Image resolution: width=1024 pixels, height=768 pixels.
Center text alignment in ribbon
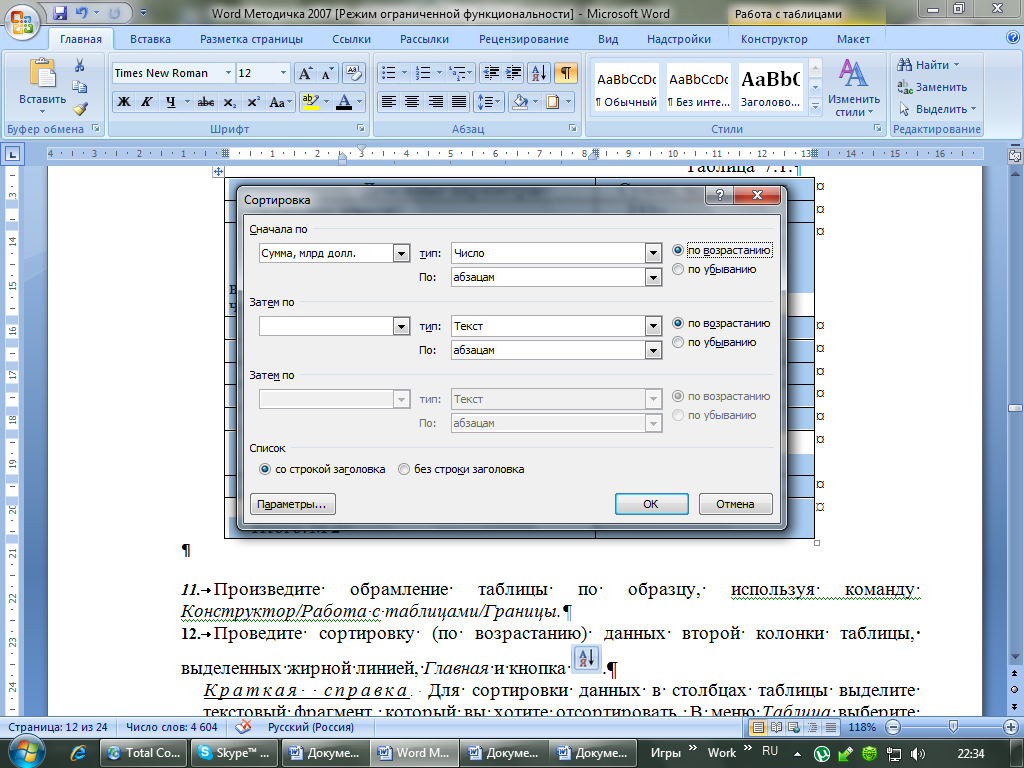coord(411,102)
